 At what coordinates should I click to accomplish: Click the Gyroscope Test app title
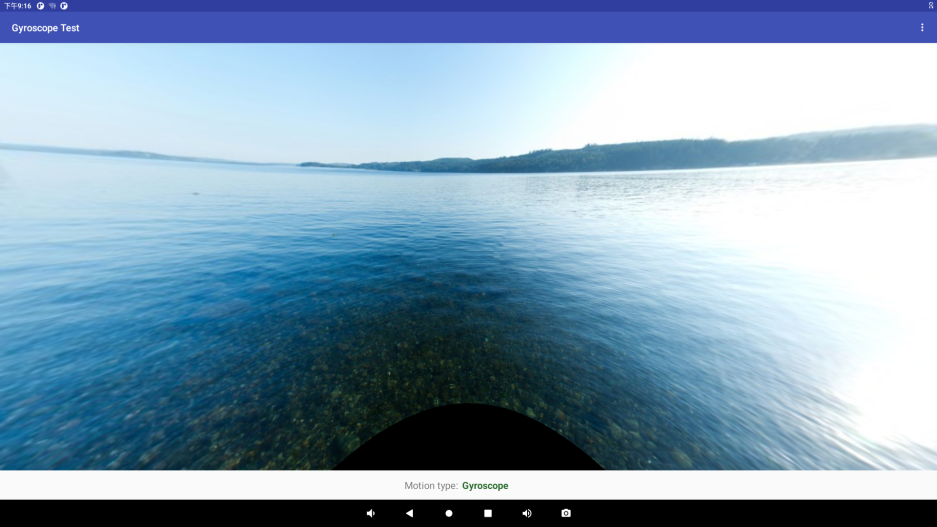[45, 28]
